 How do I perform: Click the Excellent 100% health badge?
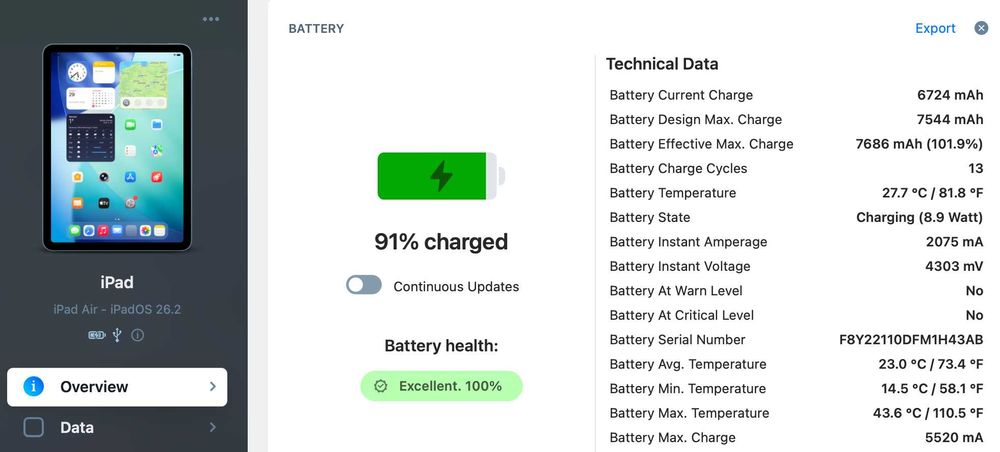tap(441, 386)
